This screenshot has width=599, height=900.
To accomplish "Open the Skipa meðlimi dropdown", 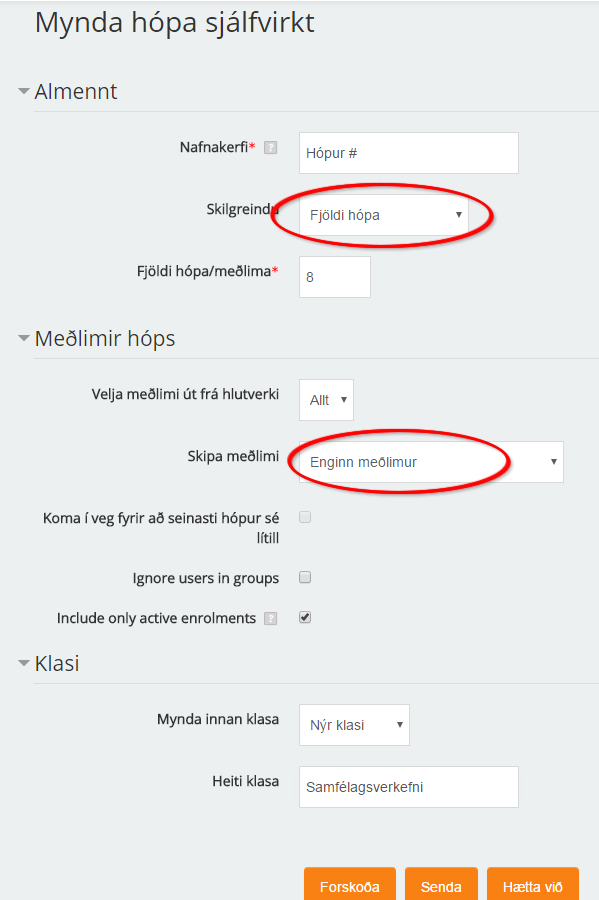I will pyautogui.click(x=430, y=461).
